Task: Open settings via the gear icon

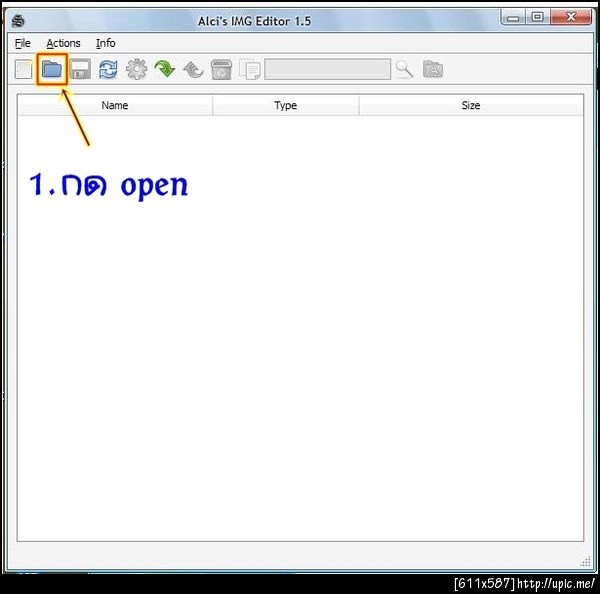Action: (x=137, y=69)
